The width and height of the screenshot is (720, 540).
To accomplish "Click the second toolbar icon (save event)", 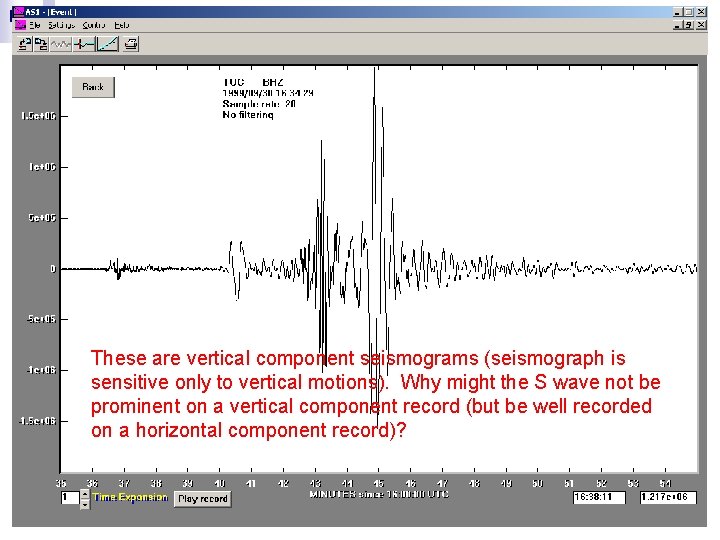I will (41, 44).
